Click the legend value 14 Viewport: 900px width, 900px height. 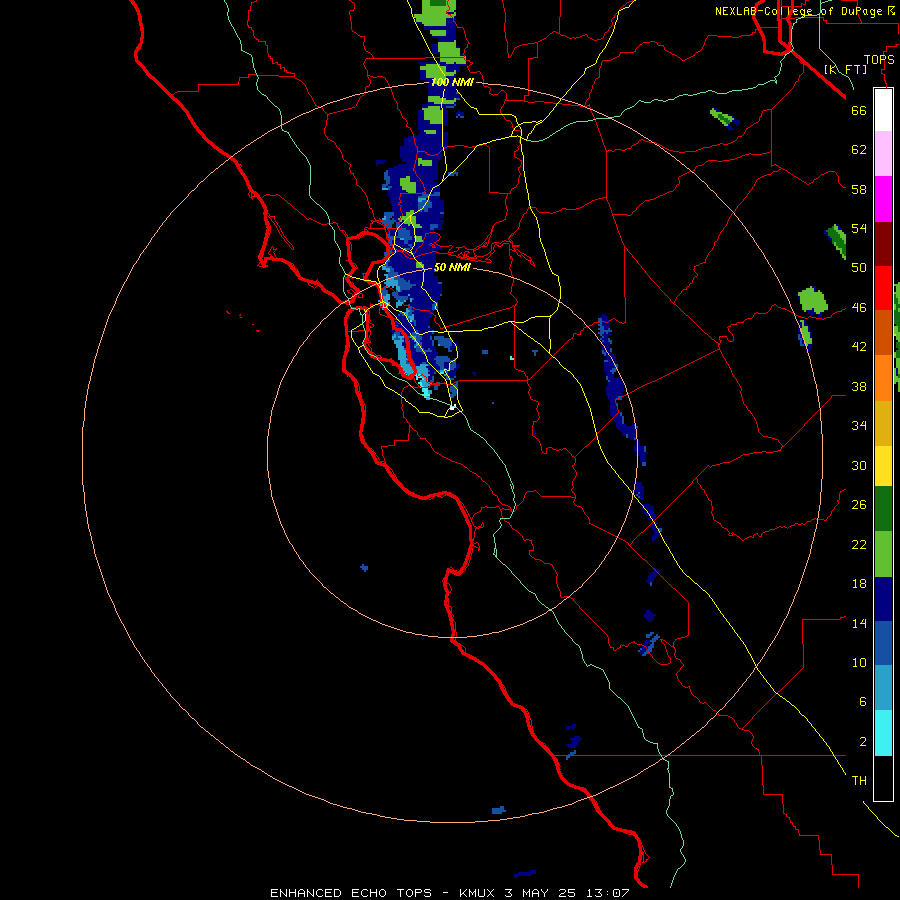point(859,623)
